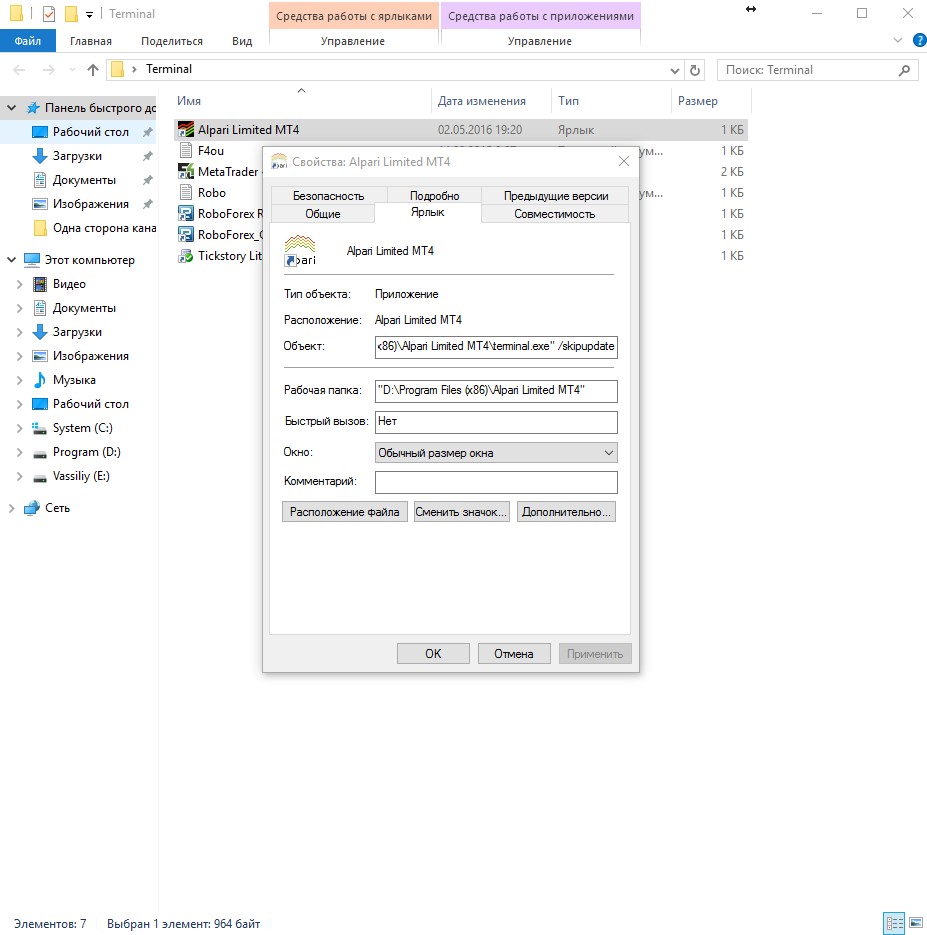The width and height of the screenshot is (927, 935).
Task: Open Управление tab under Средства работы с ярлыками
Action: (x=353, y=41)
